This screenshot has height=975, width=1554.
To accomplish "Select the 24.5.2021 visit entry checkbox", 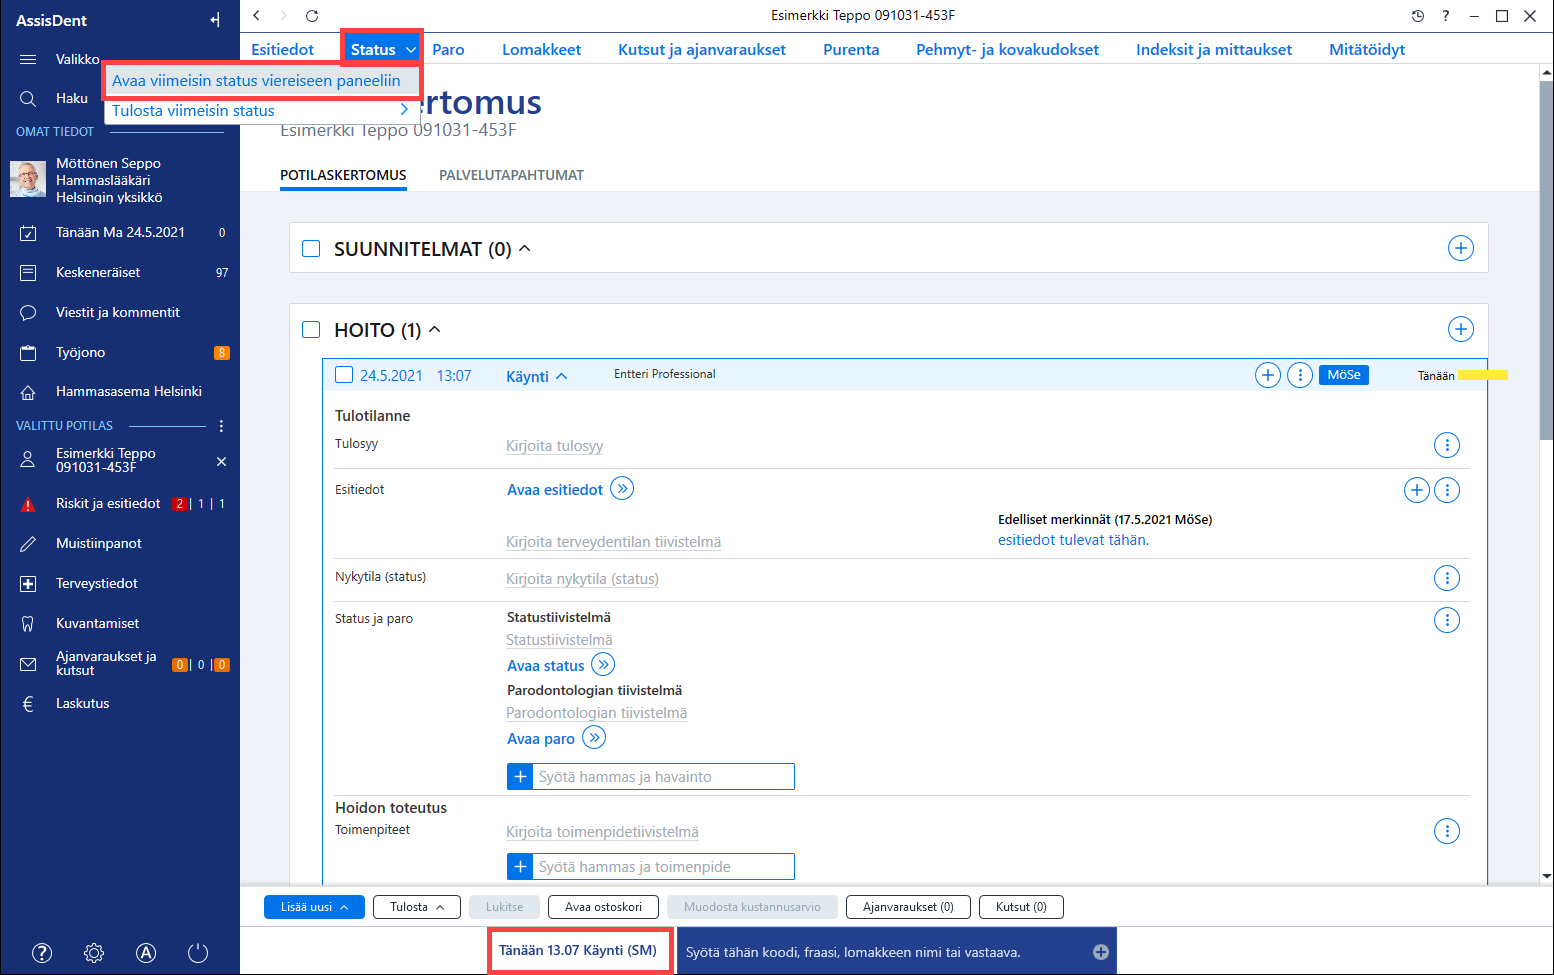I will tap(344, 375).
